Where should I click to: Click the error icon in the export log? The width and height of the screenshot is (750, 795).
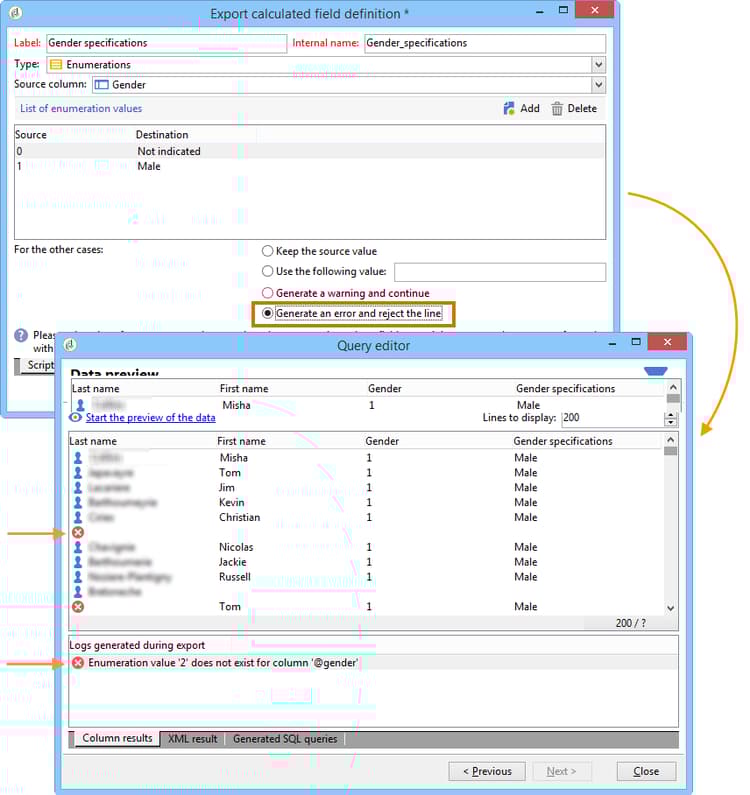coord(78,663)
